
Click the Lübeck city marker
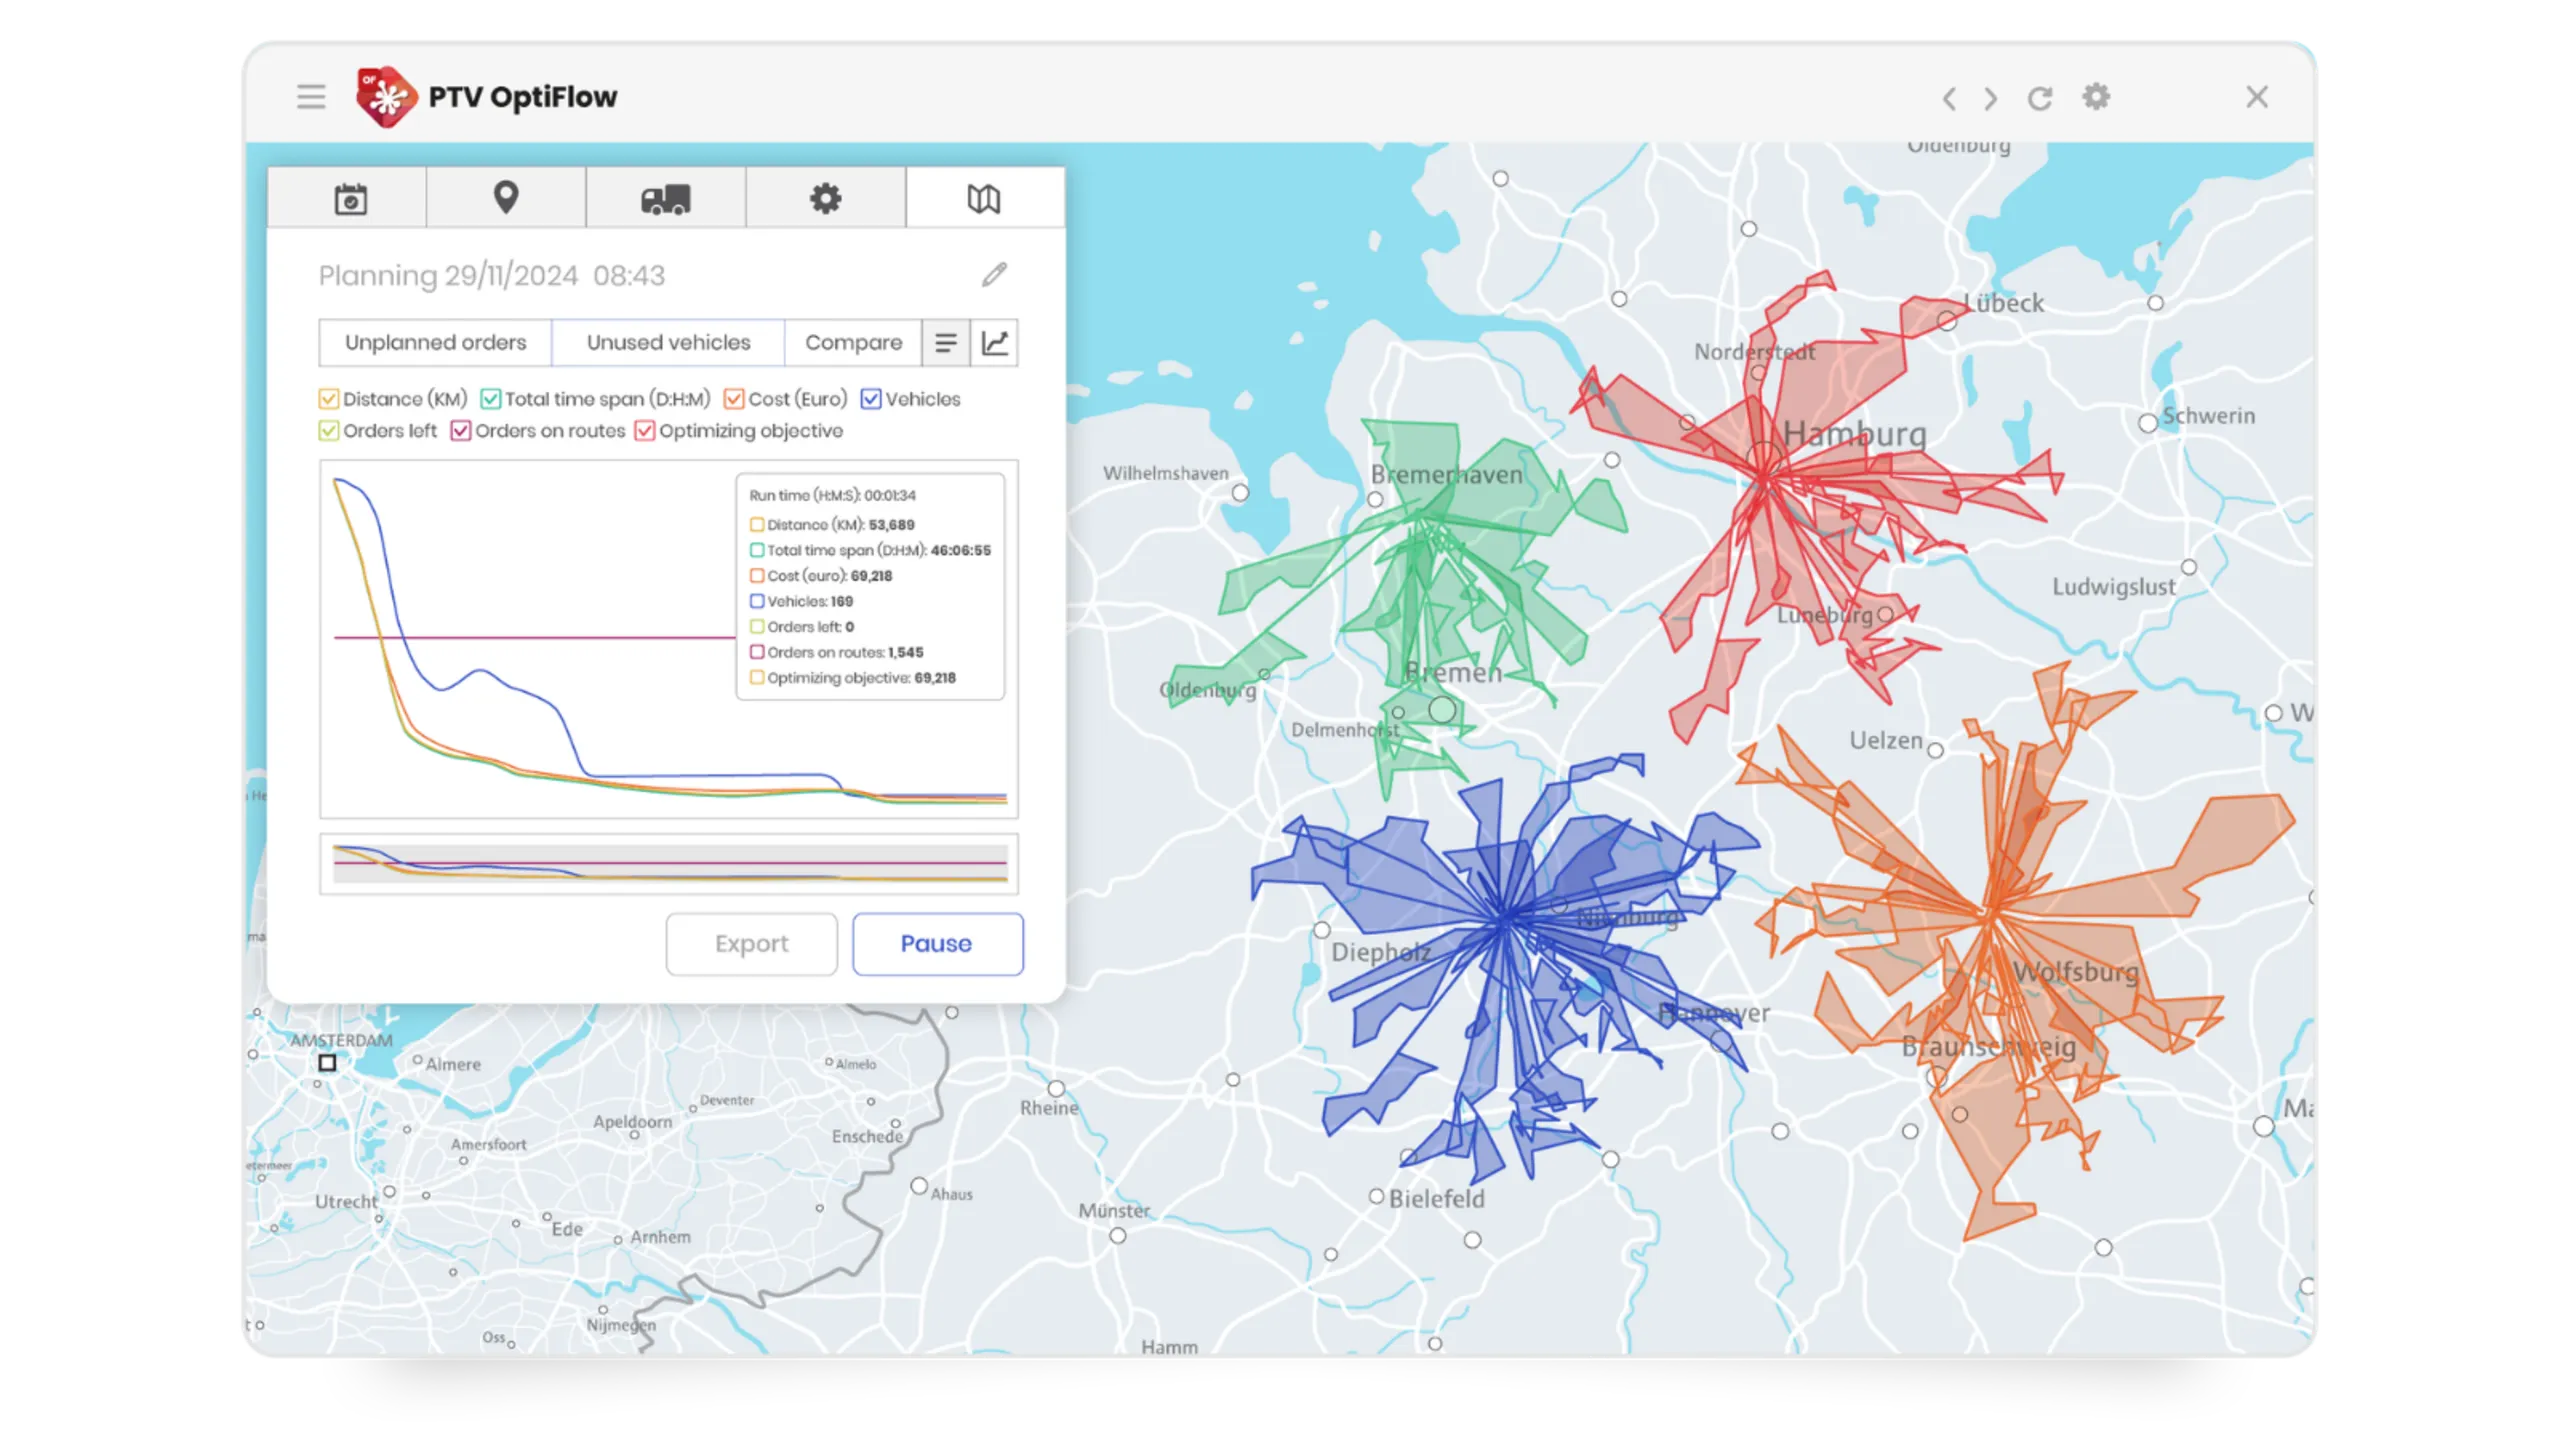point(1946,321)
